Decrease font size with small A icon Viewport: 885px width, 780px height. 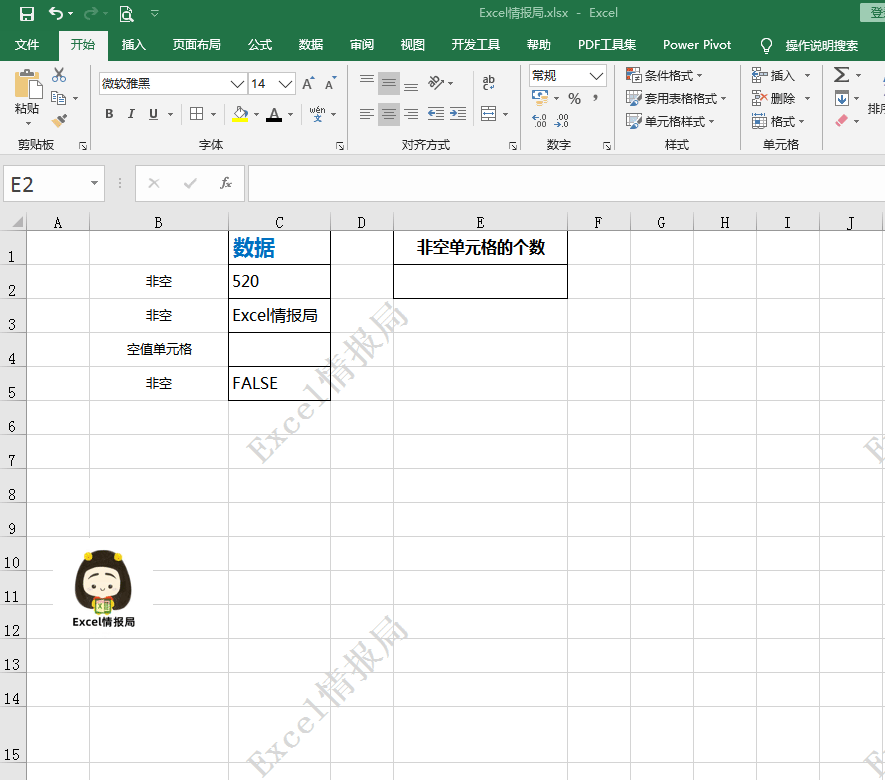331,84
